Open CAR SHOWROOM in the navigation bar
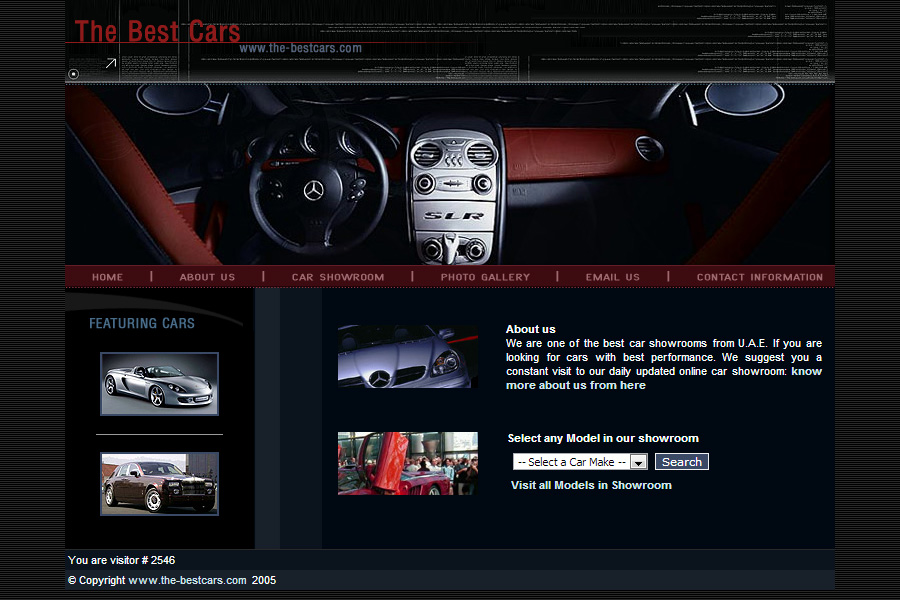This screenshot has height=600, width=900. point(338,277)
